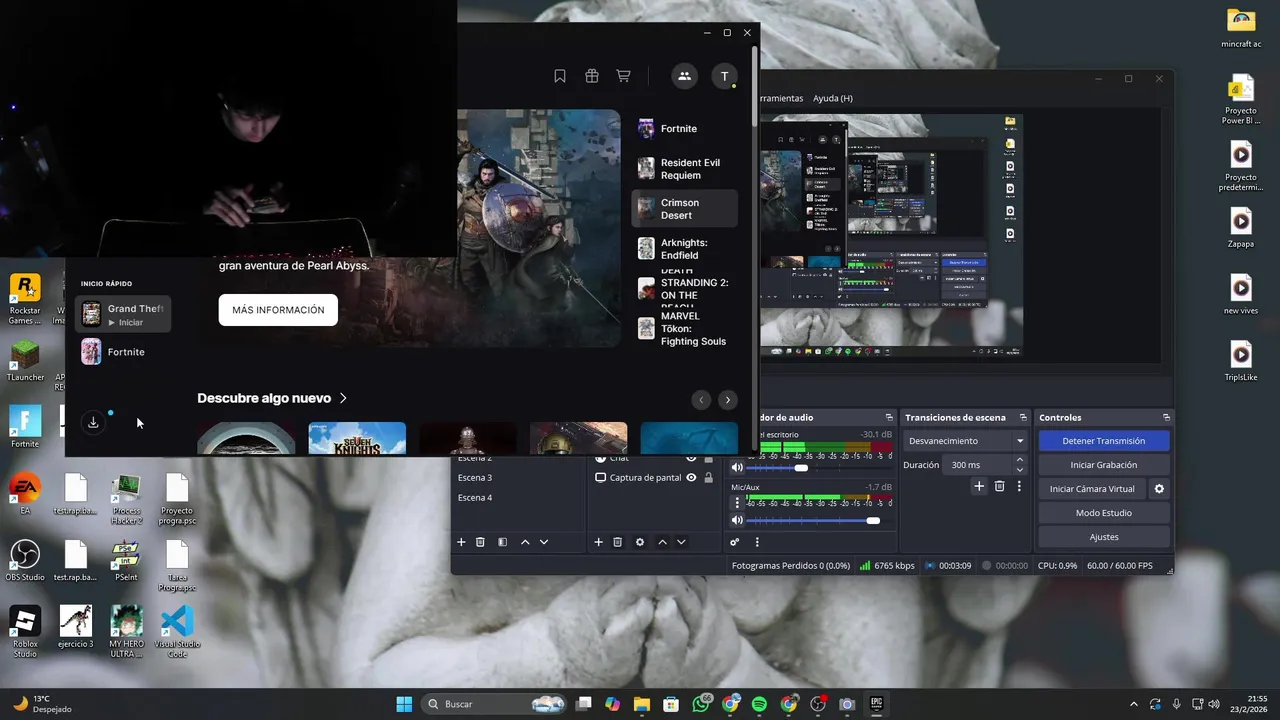Select Resident Evil Requiem in featured list
The width and height of the screenshot is (1280, 720).
tap(685, 169)
